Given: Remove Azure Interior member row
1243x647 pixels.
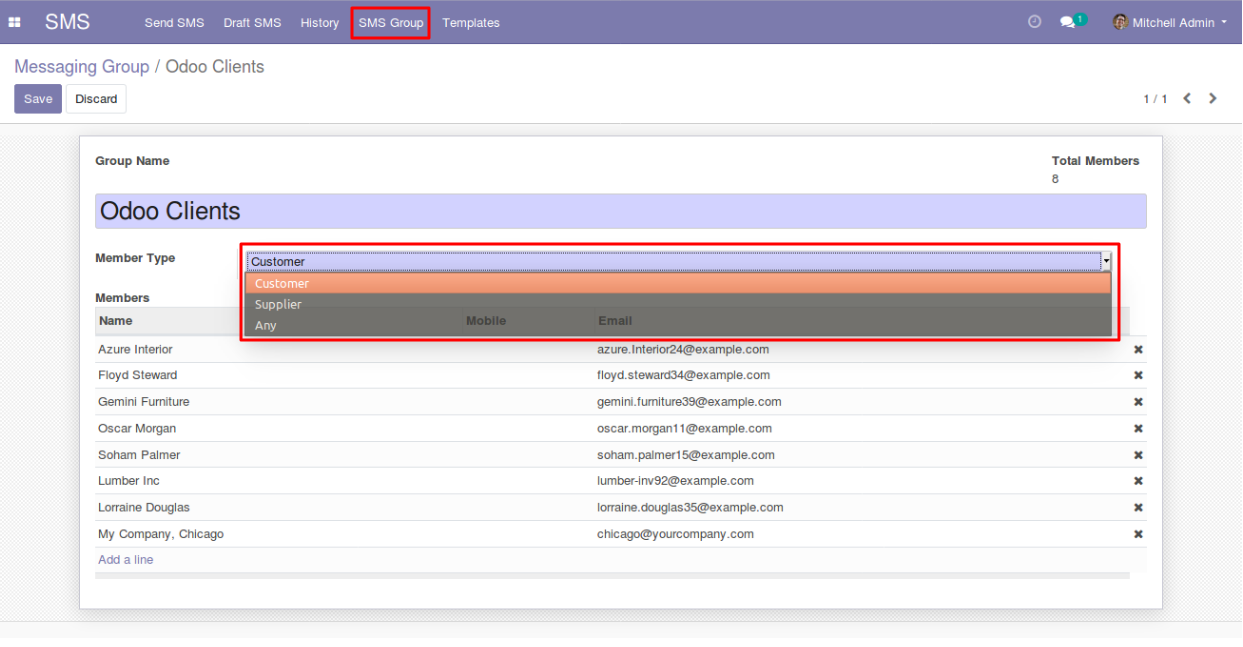Looking at the screenshot, I should pos(1138,349).
